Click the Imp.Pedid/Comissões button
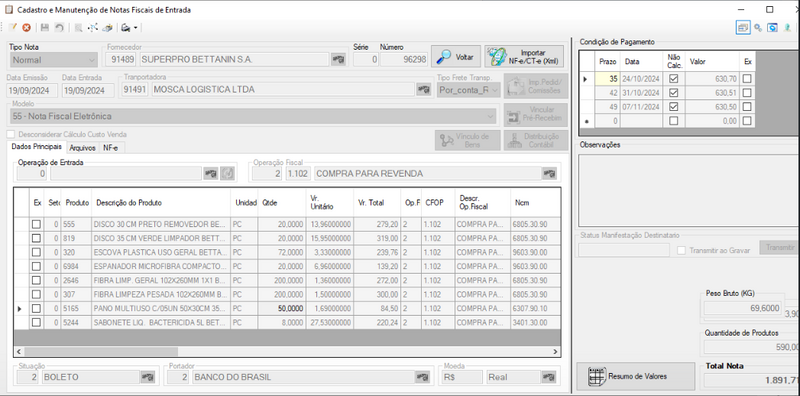800x396 pixels. tap(536, 86)
